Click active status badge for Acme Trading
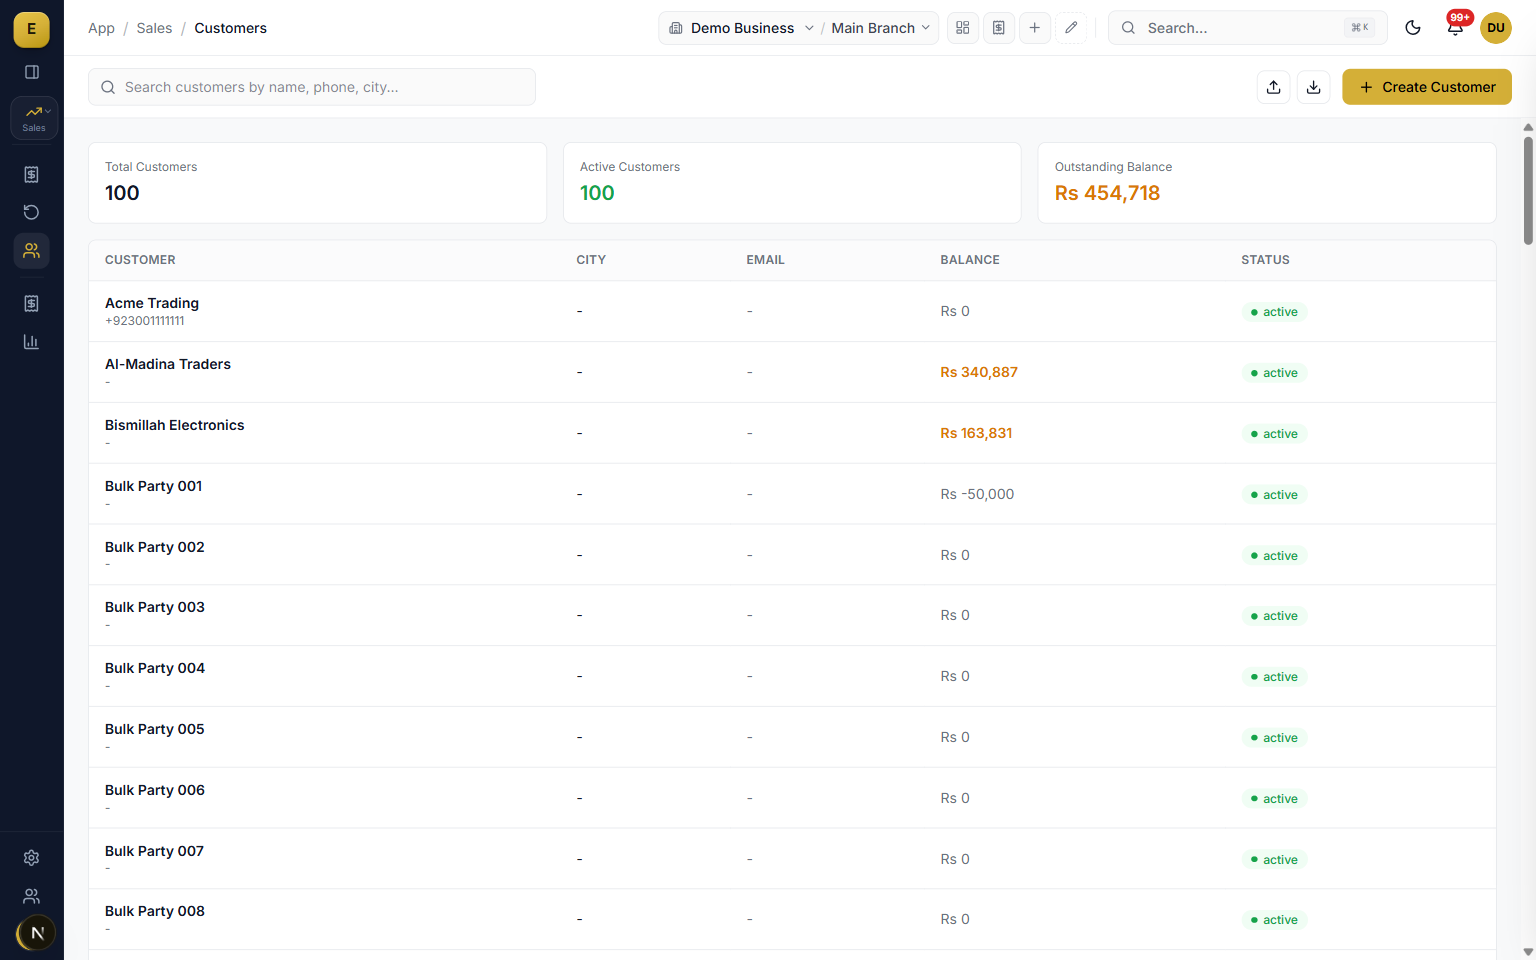Screen dimensions: 1536x960 (1274, 312)
